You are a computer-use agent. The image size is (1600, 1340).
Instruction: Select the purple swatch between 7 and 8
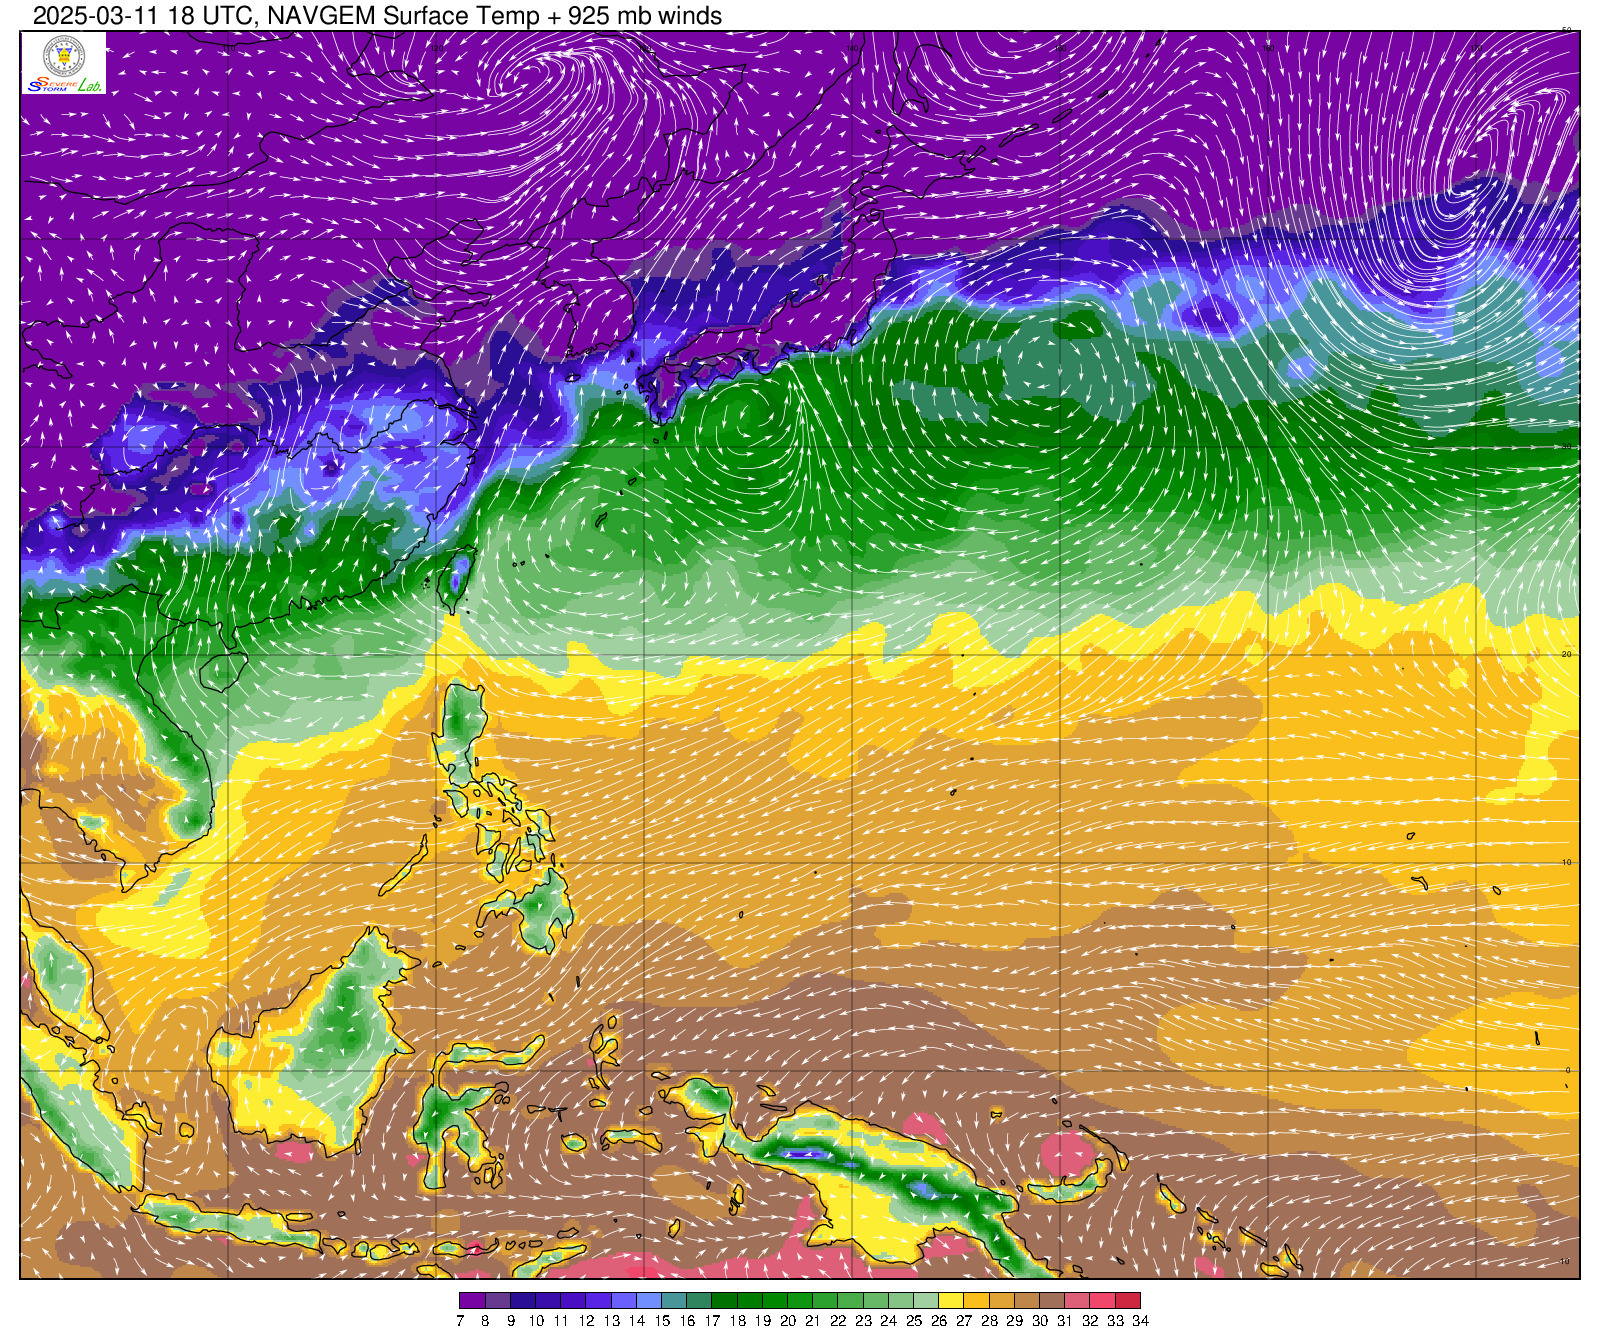click(472, 1301)
